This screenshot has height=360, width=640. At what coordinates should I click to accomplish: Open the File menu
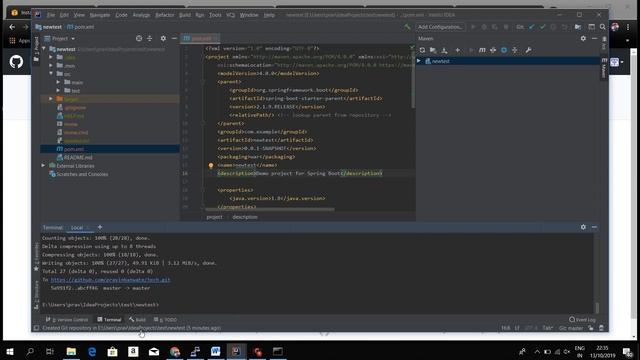[x=51, y=15]
